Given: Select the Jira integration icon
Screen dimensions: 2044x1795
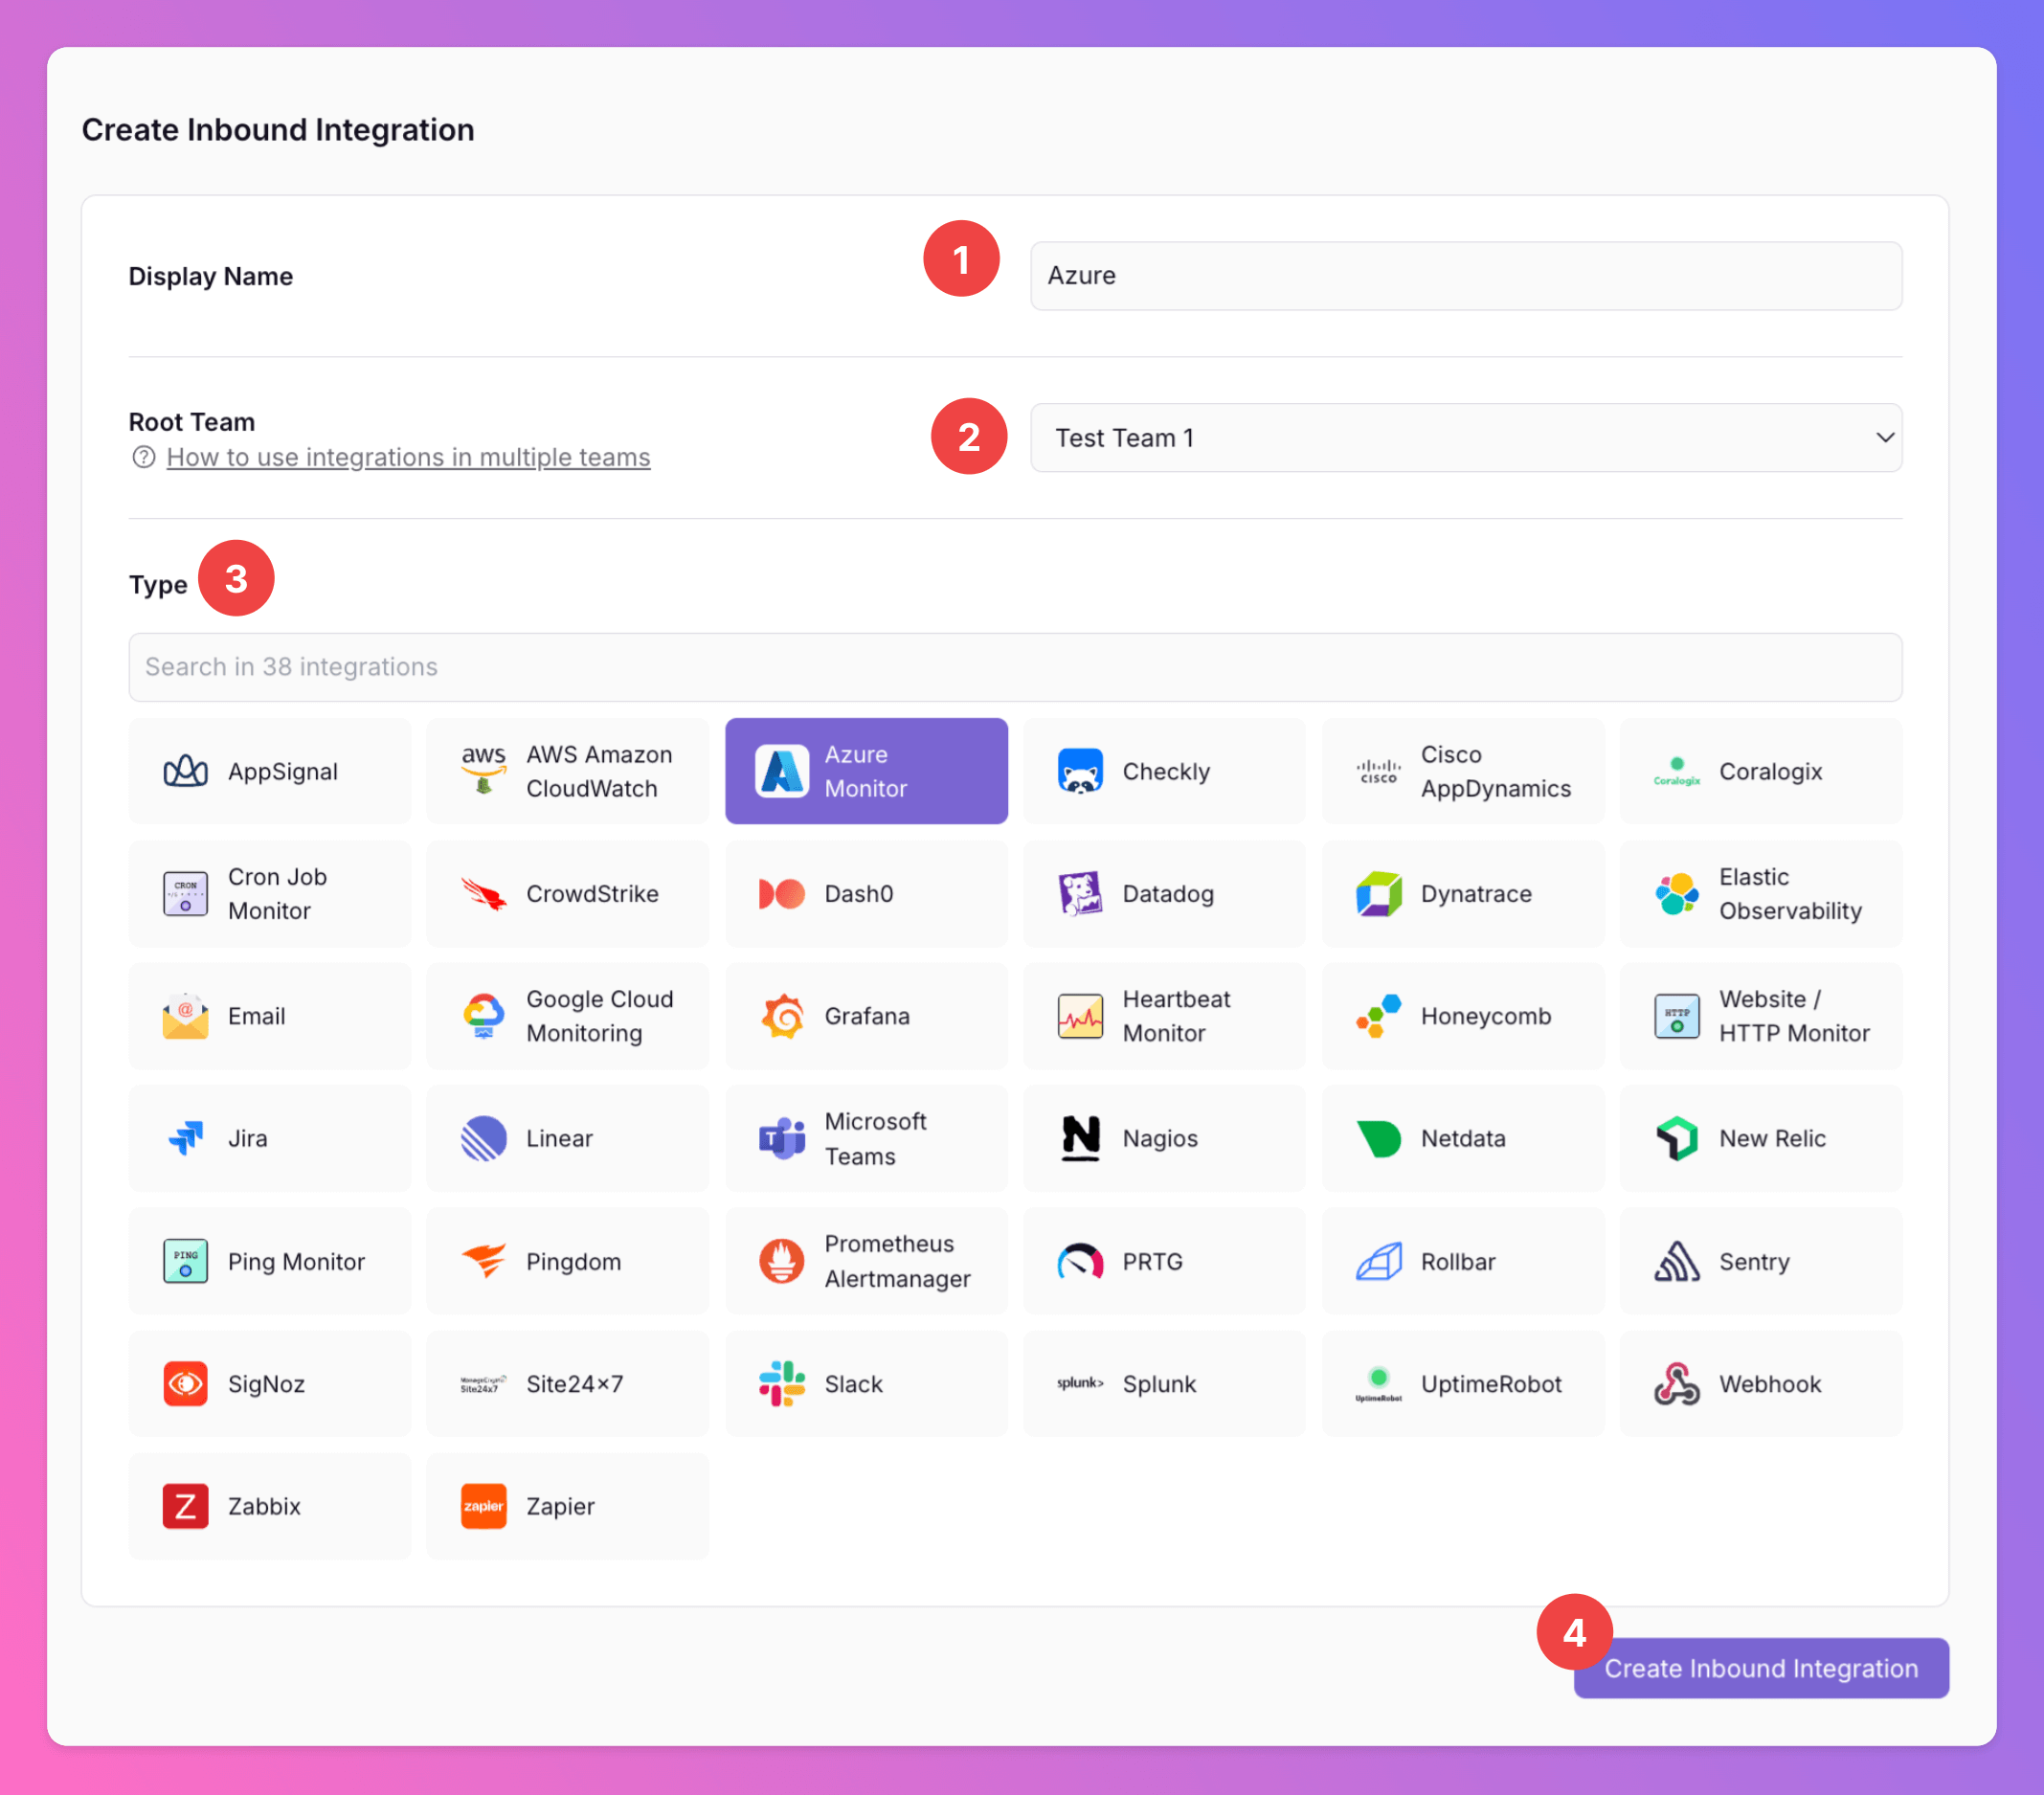Looking at the screenshot, I should (x=186, y=1138).
